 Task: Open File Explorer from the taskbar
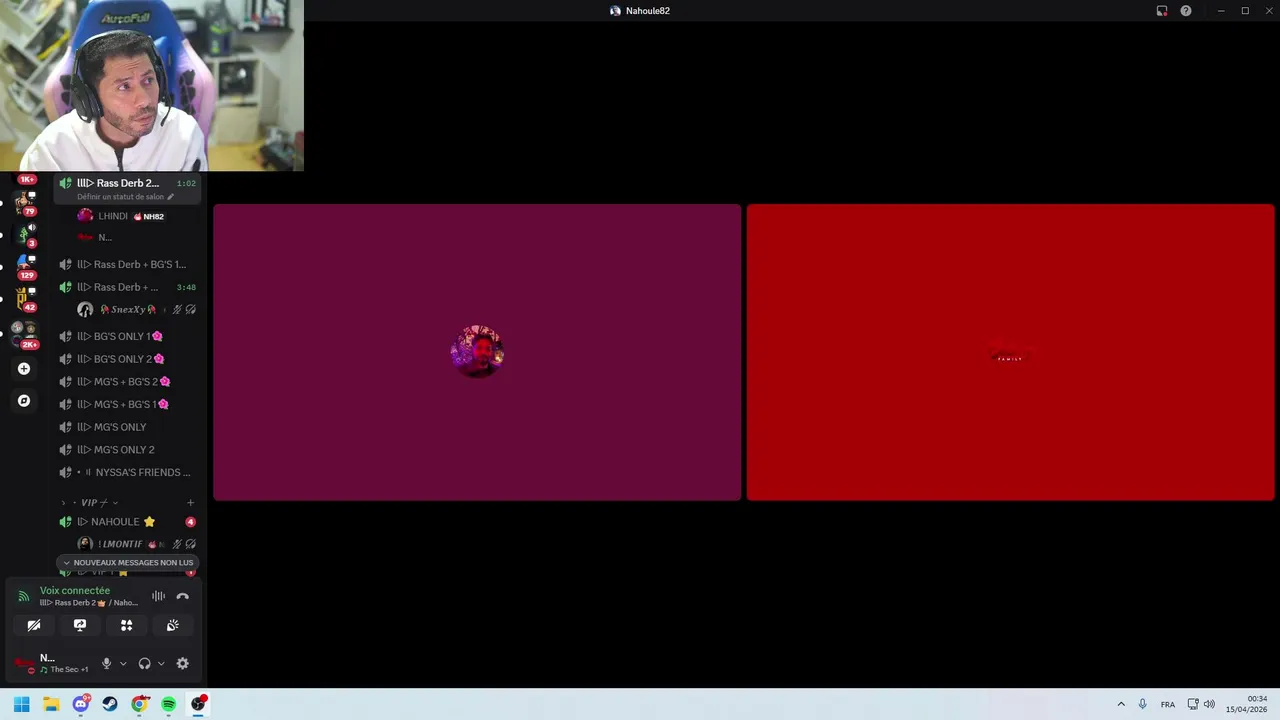click(51, 704)
